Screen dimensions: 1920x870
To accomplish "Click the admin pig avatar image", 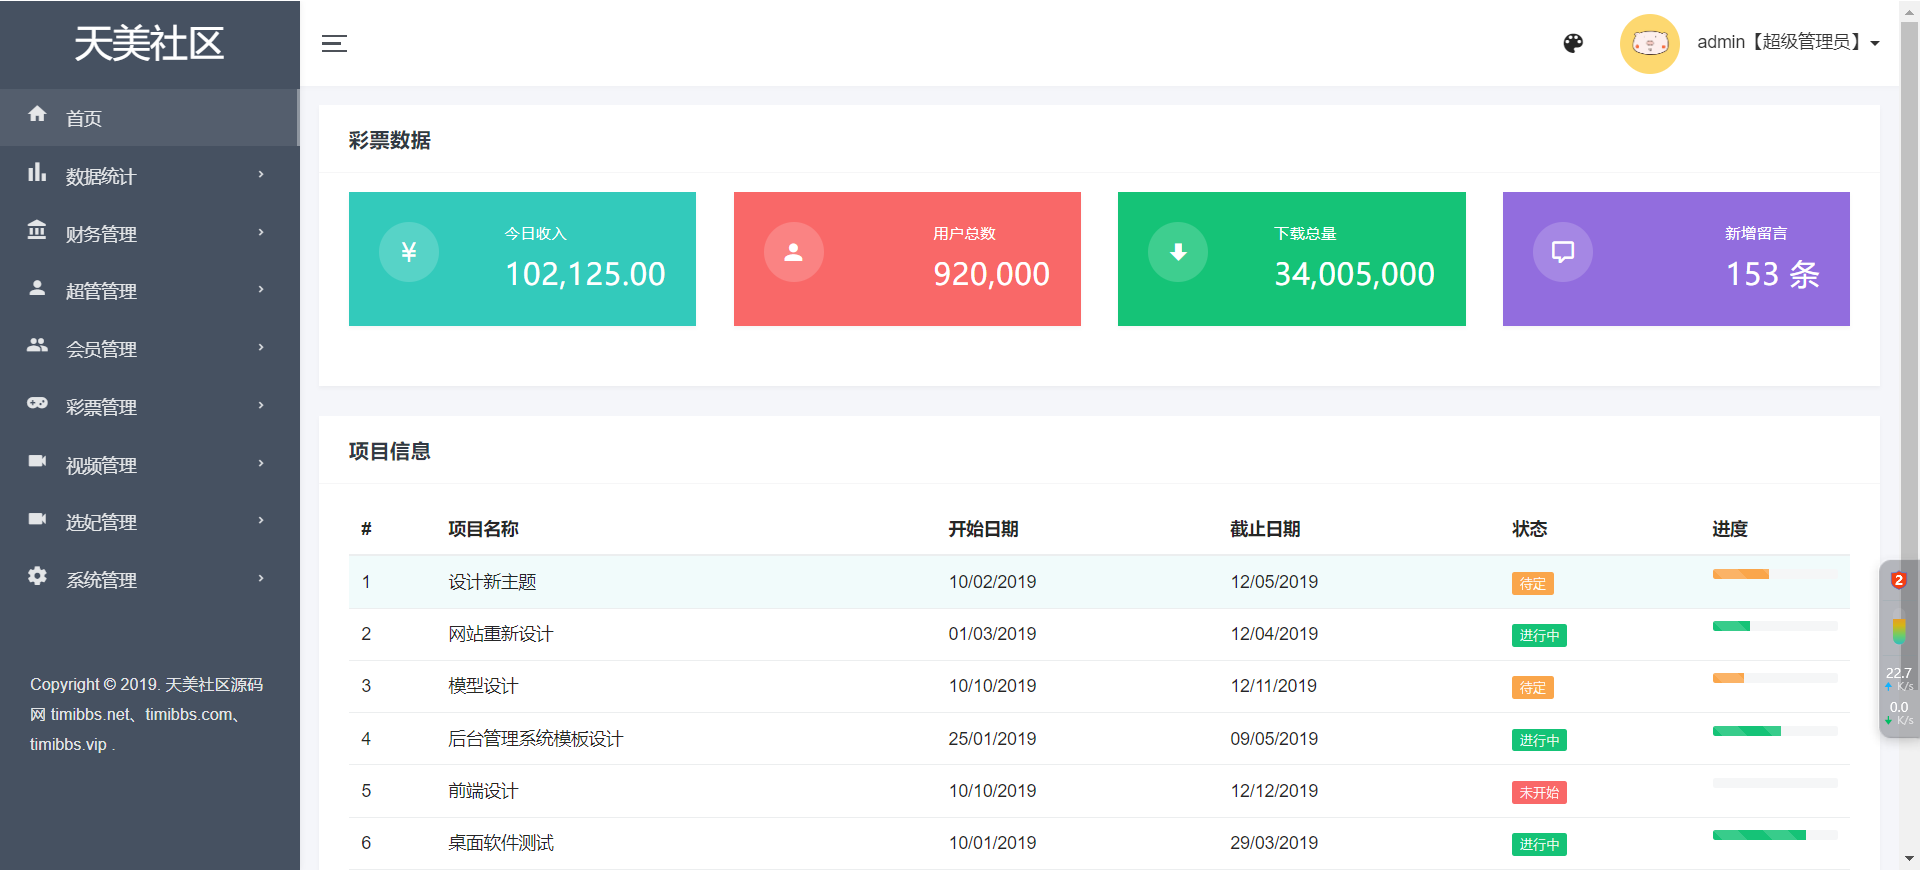I will coord(1649,43).
